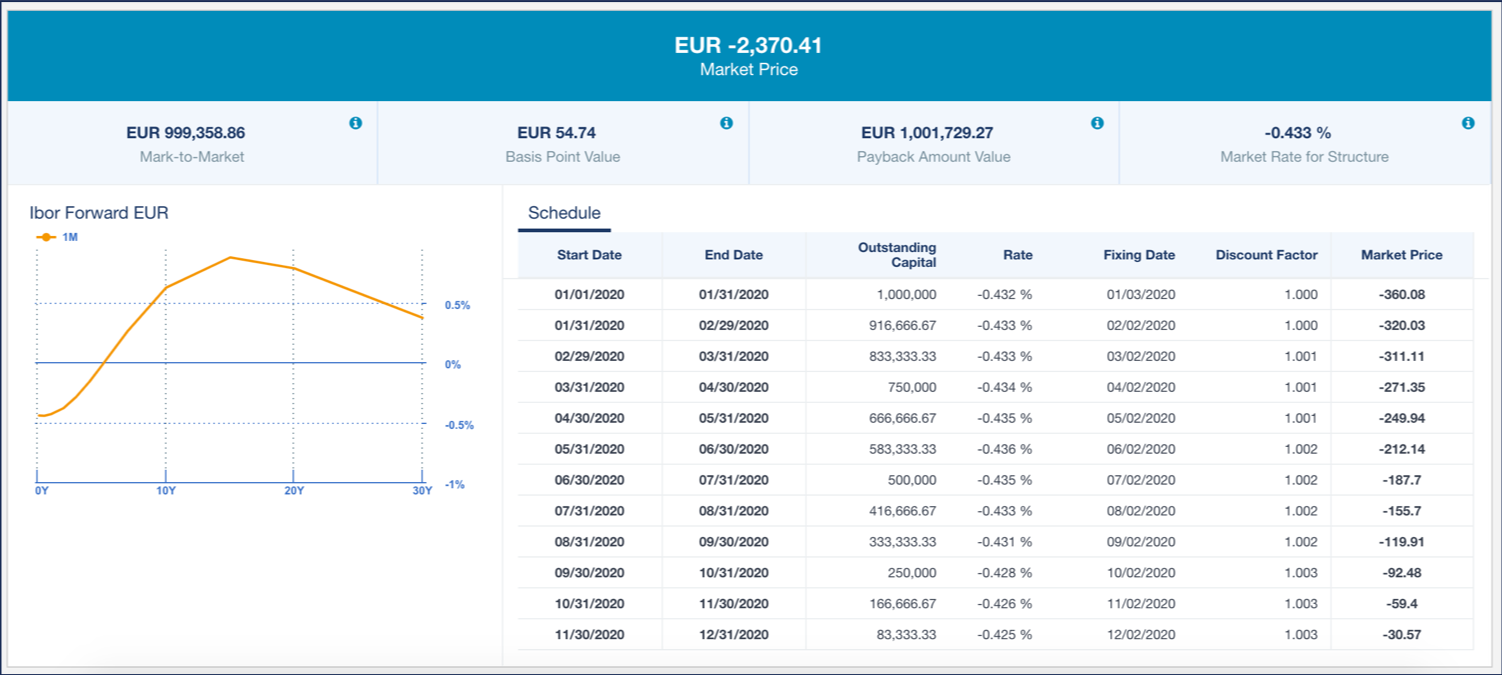Click the info icon beside Basis Point Value
This screenshot has width=1502, height=675.
point(726,123)
